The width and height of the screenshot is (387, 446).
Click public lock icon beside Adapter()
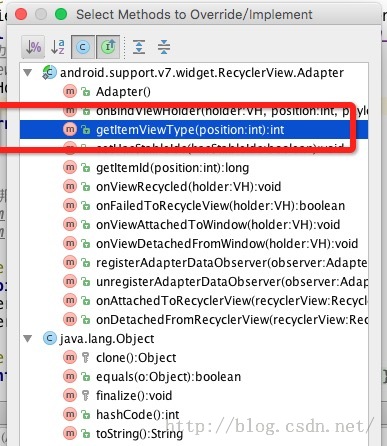(x=86, y=92)
